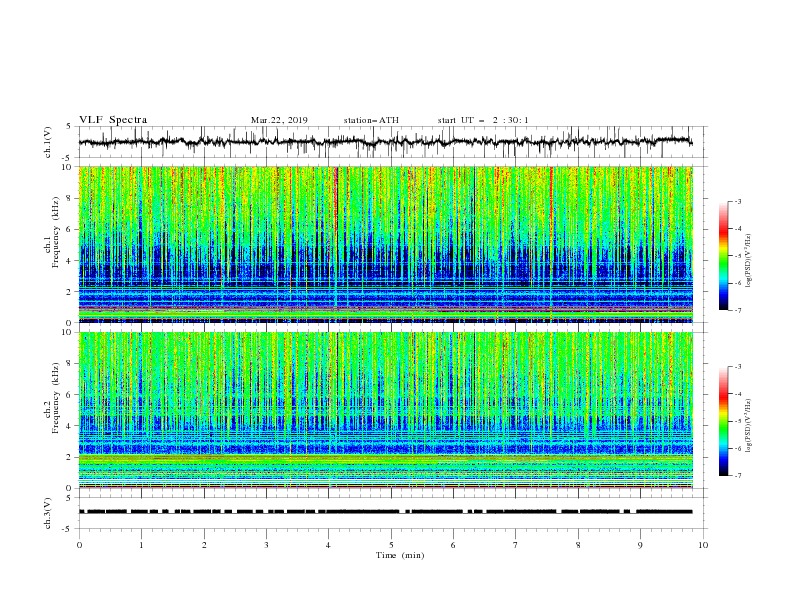Click the "-3" tick on ch.1 colorbar
The width and height of the screenshot is (792, 612).
[x=737, y=201]
